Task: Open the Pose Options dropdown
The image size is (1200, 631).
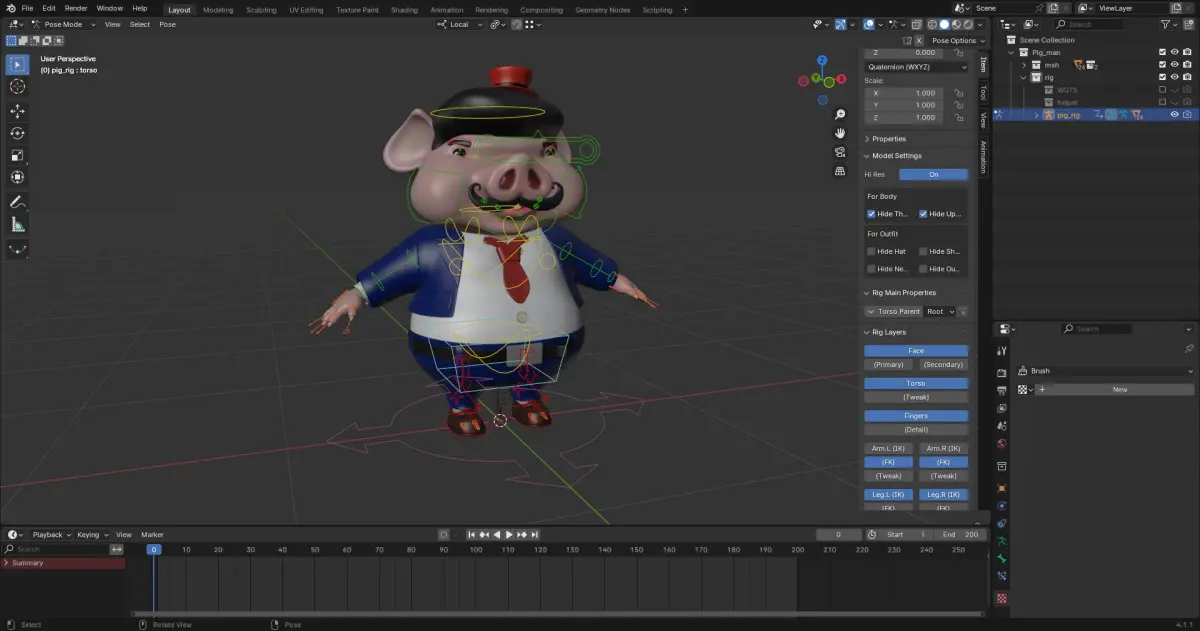Action: [956, 41]
